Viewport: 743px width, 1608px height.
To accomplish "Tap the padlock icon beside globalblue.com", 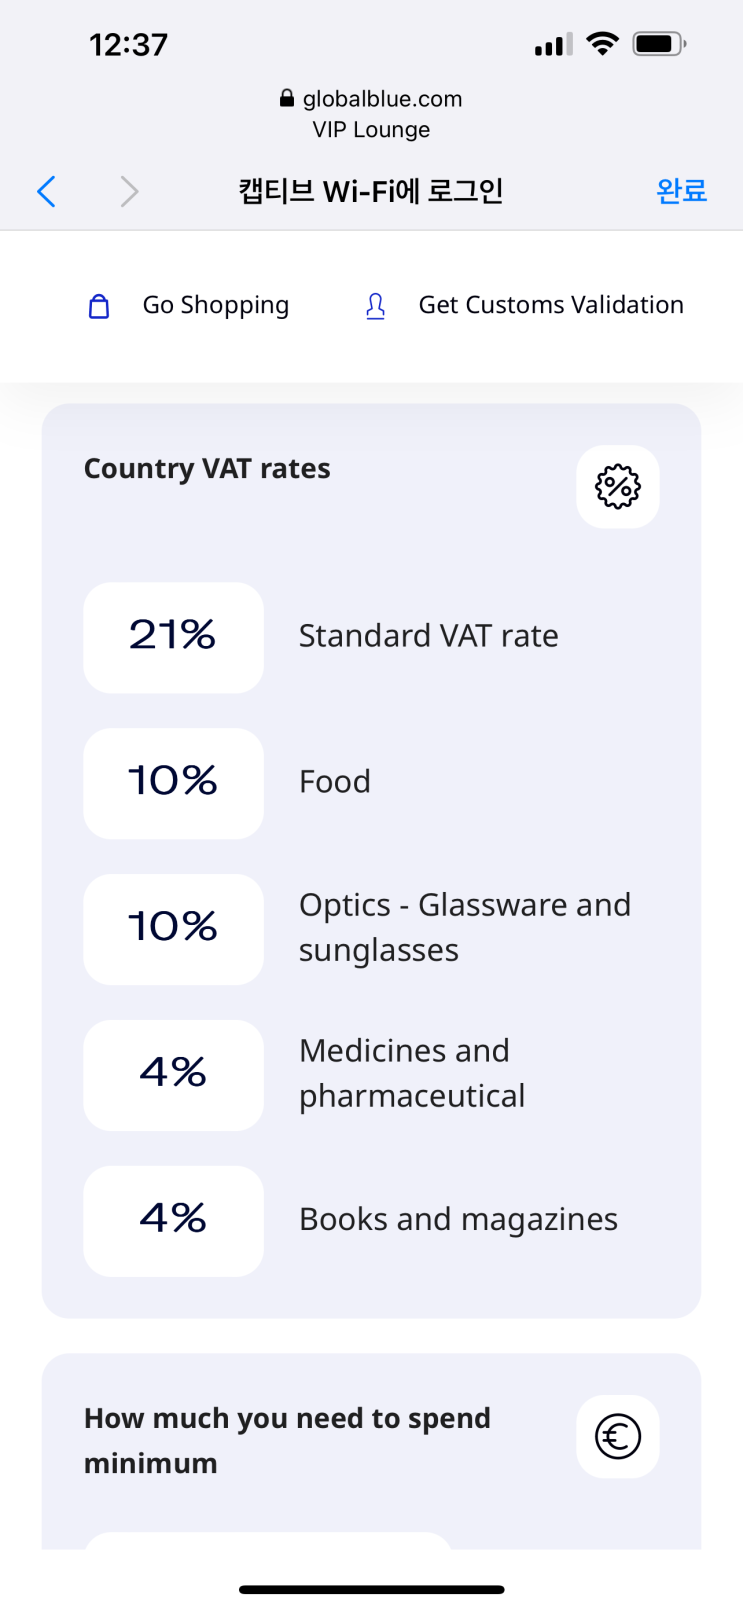I will (287, 98).
